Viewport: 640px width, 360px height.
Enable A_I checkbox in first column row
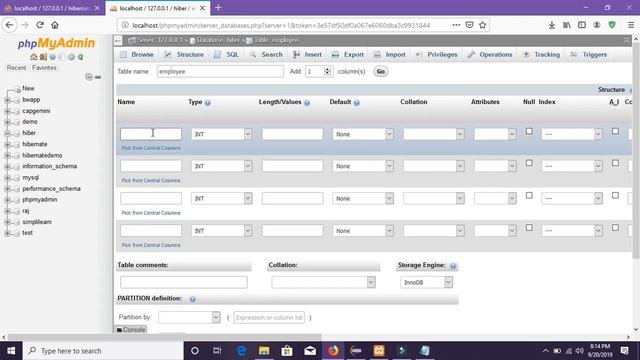(615, 131)
